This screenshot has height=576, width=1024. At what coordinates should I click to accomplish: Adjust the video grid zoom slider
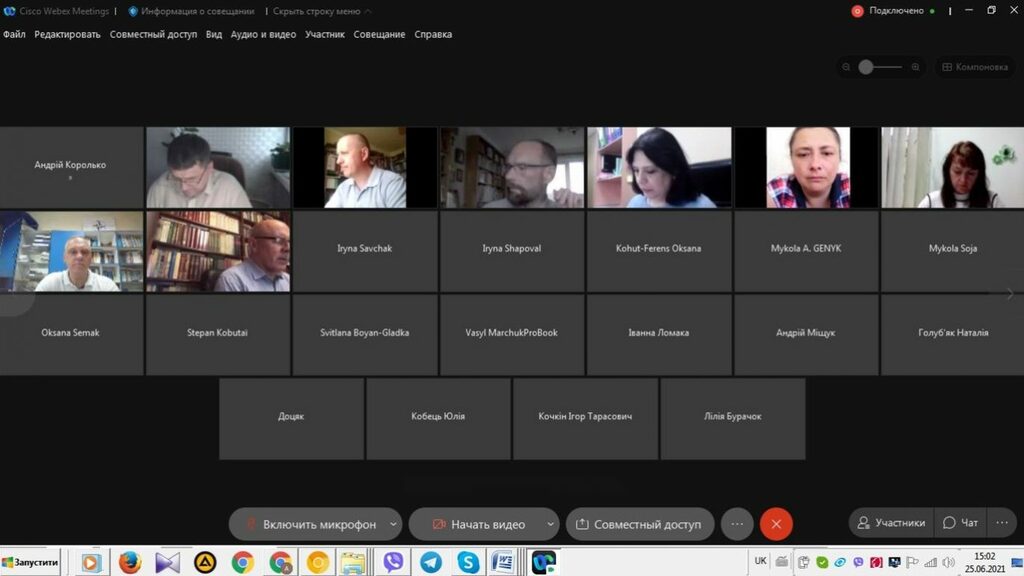867,67
